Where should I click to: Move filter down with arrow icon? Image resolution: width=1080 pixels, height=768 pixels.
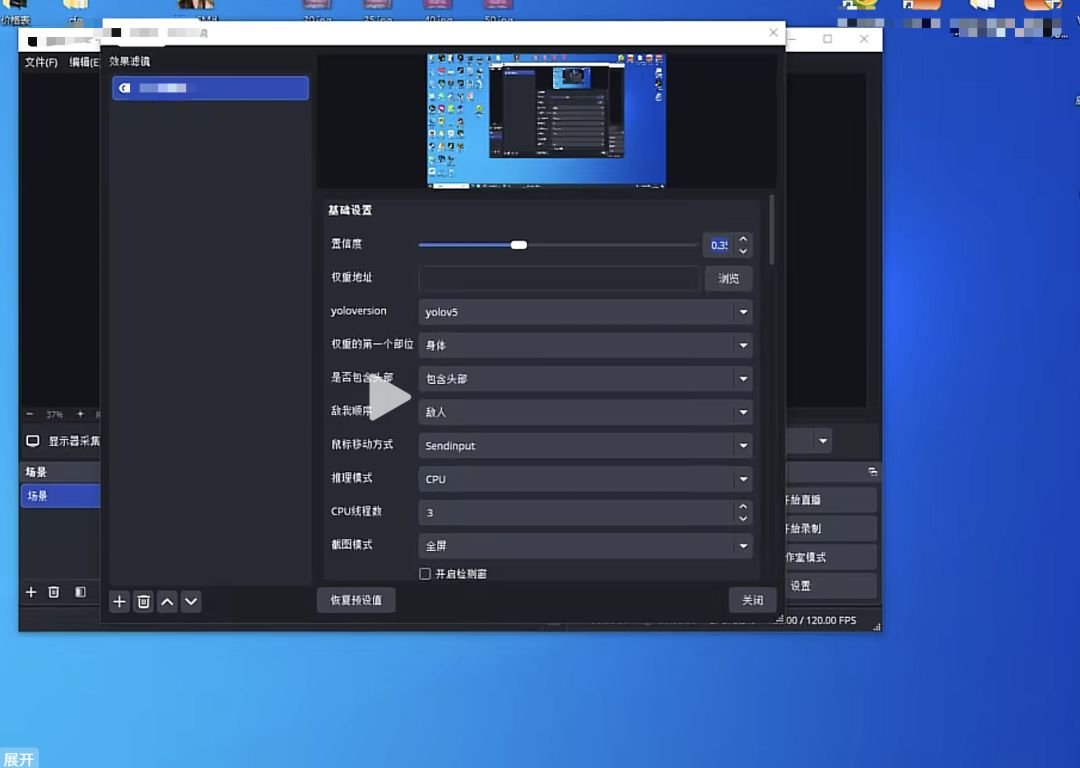pos(191,601)
